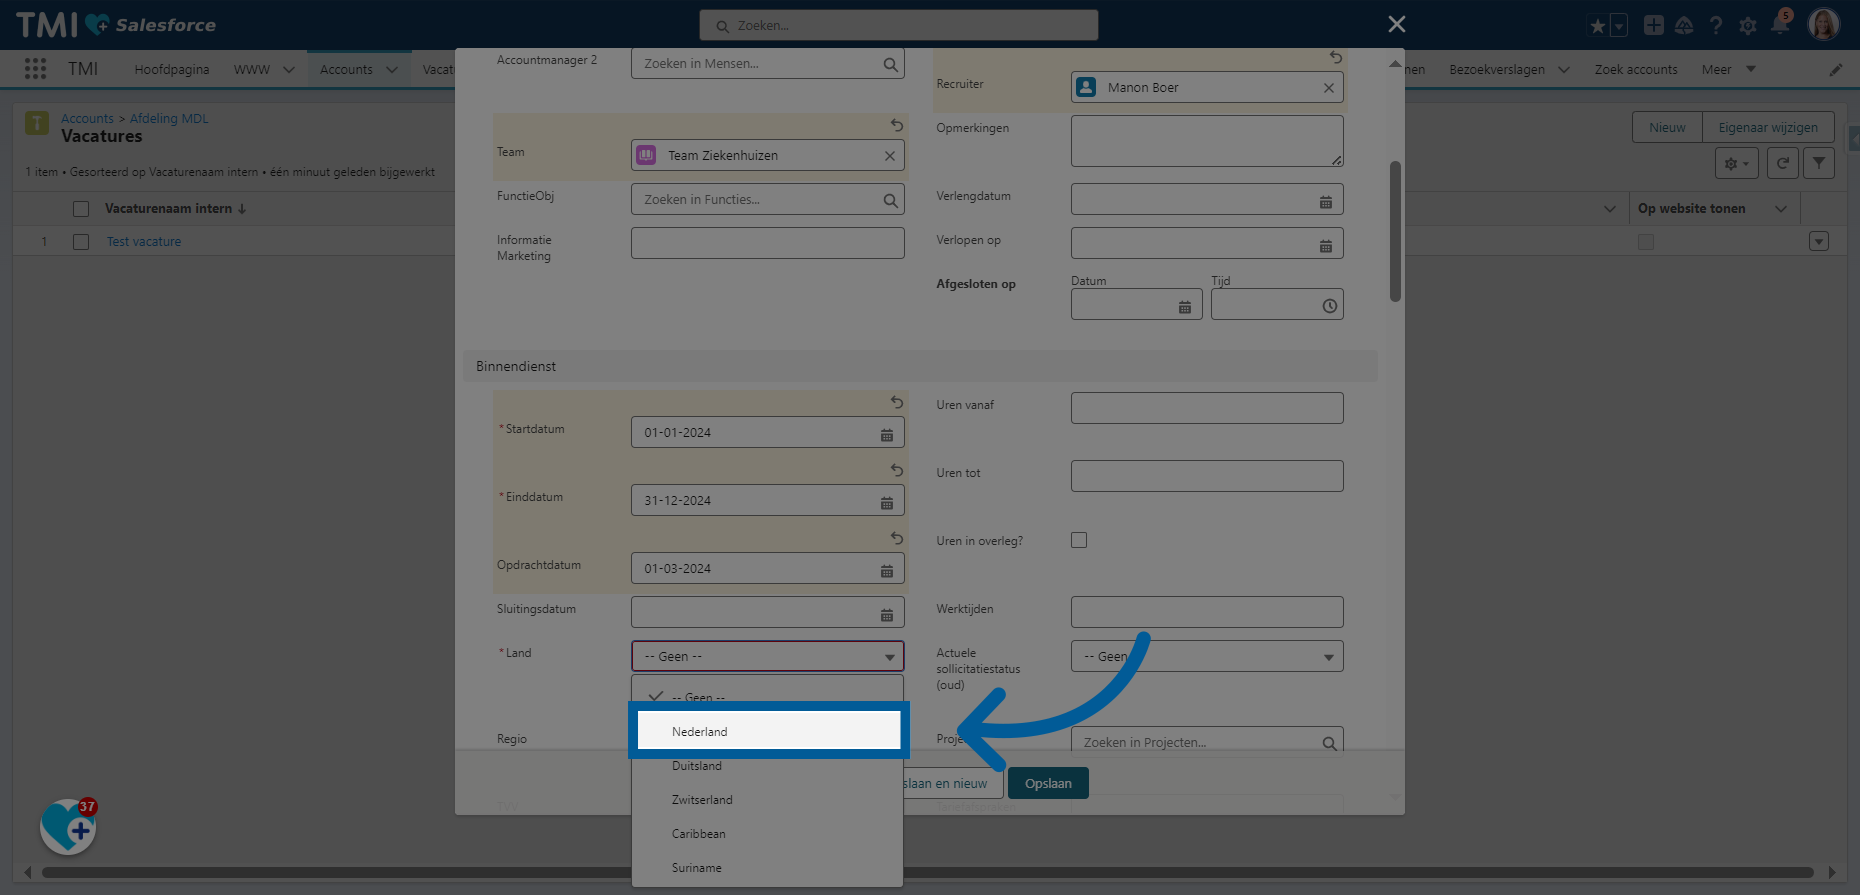Click the Opmerkingen text area

(x=1207, y=141)
